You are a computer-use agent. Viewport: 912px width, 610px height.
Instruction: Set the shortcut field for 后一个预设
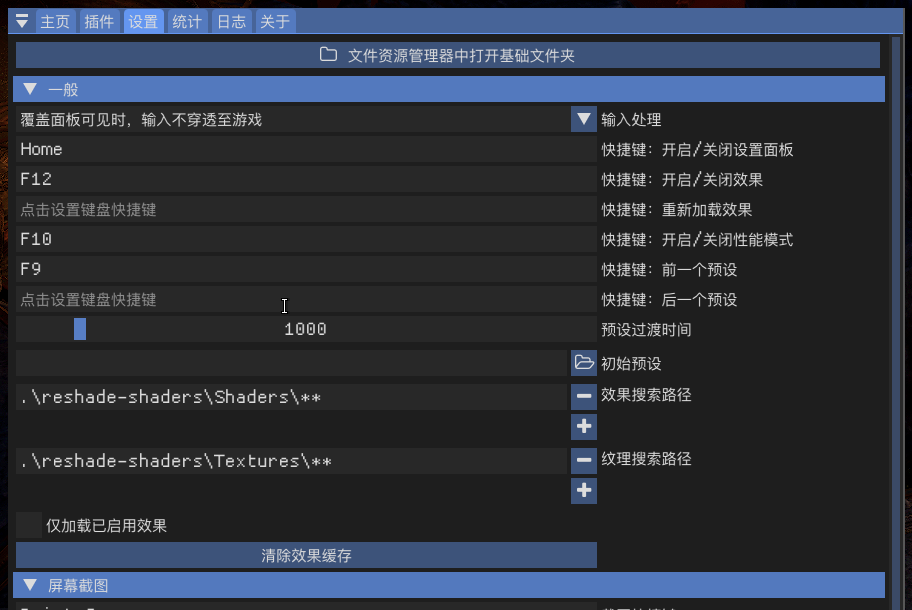click(306, 299)
